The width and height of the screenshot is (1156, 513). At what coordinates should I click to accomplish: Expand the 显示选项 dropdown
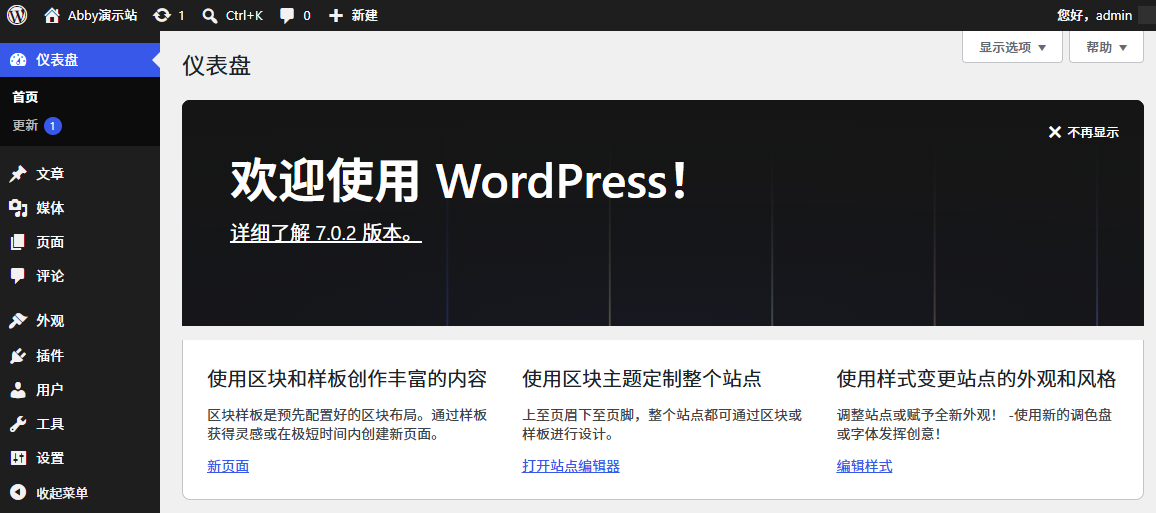click(1012, 47)
